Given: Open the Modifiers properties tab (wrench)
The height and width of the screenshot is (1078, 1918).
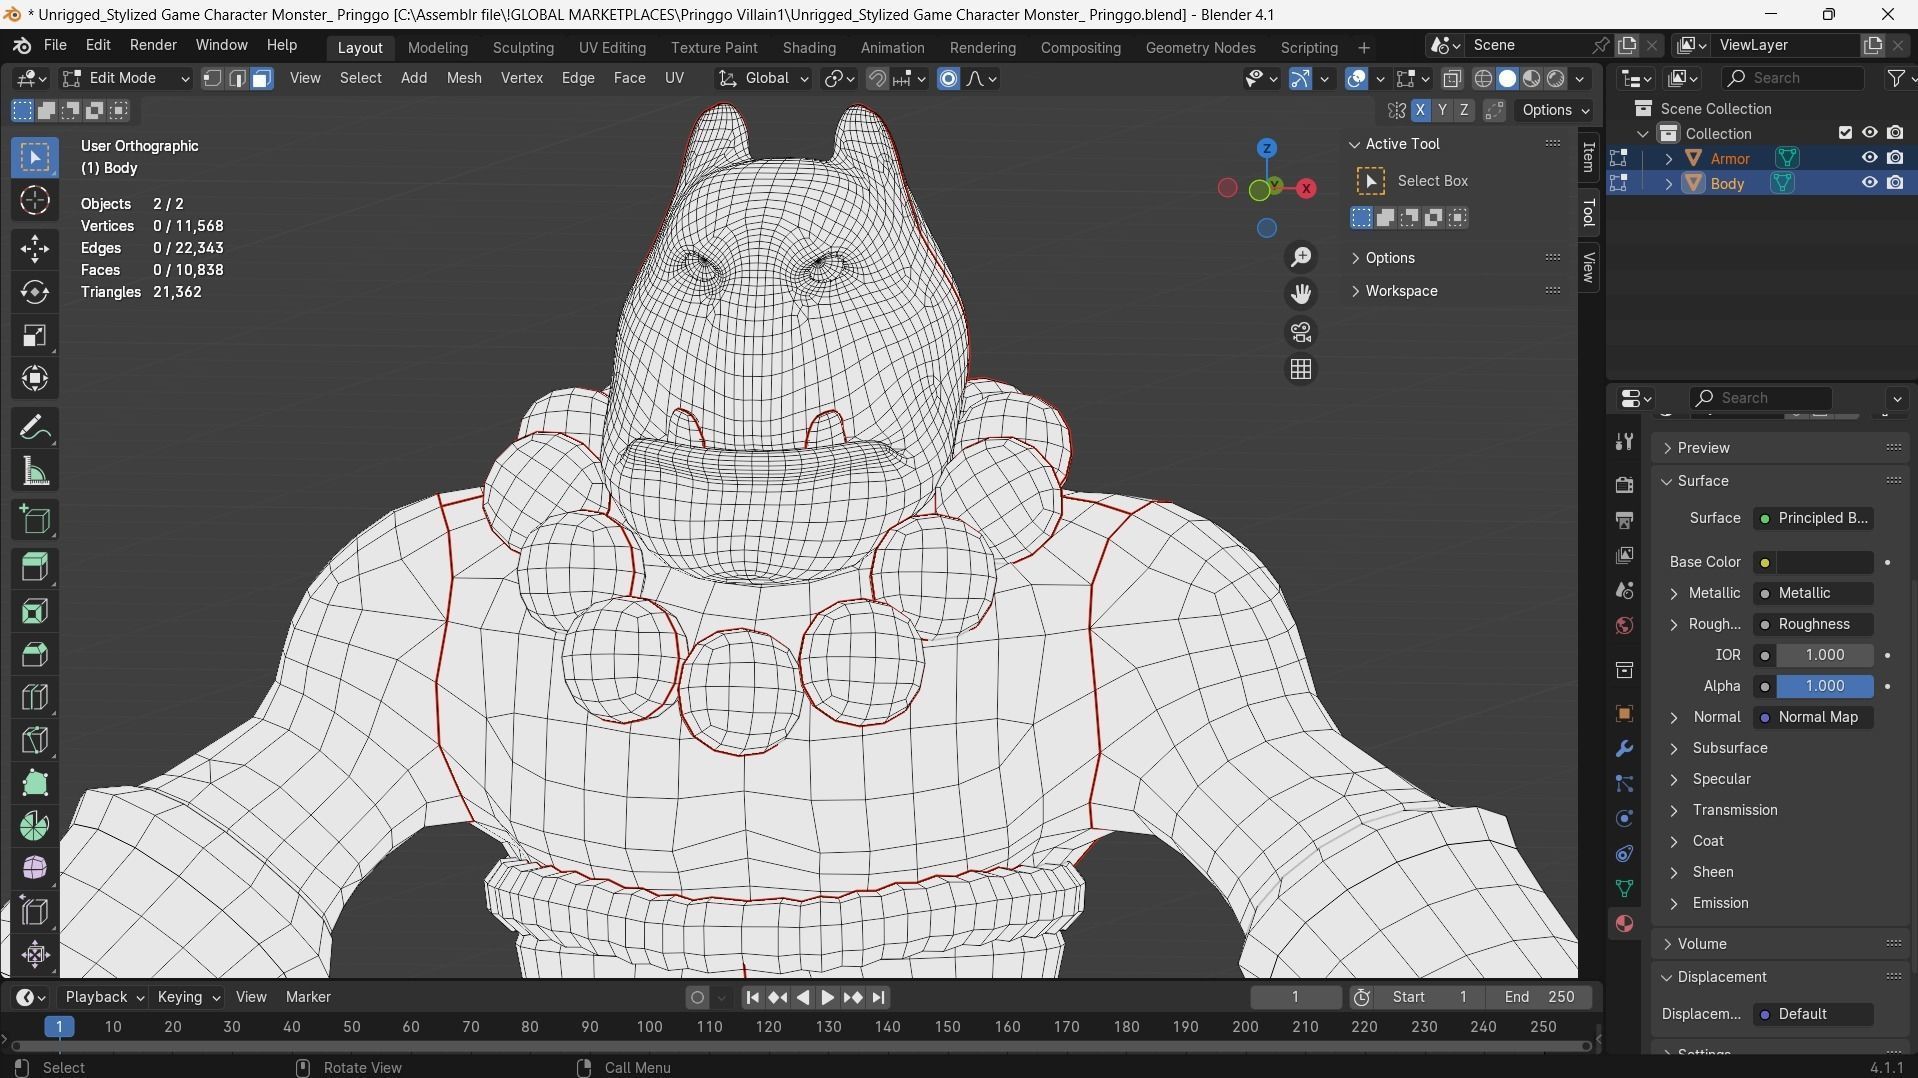Looking at the screenshot, I should pos(1624,749).
